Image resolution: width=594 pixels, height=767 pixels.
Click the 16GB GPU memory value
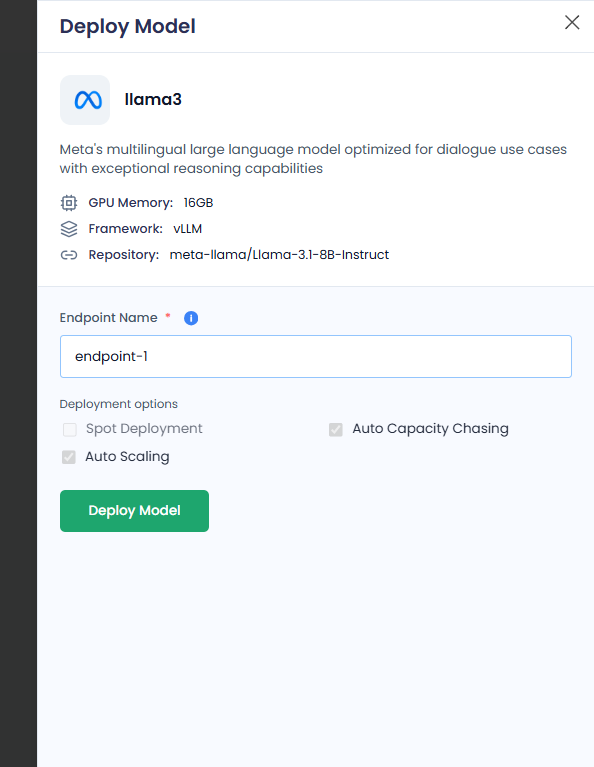click(198, 203)
